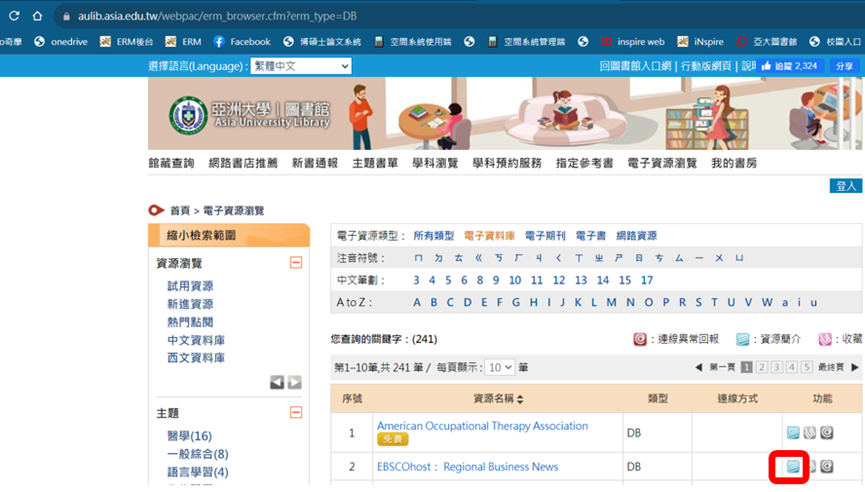Filter by 電子期刊 resource type
Image resolution: width=865 pixels, height=492 pixels.
point(545,236)
